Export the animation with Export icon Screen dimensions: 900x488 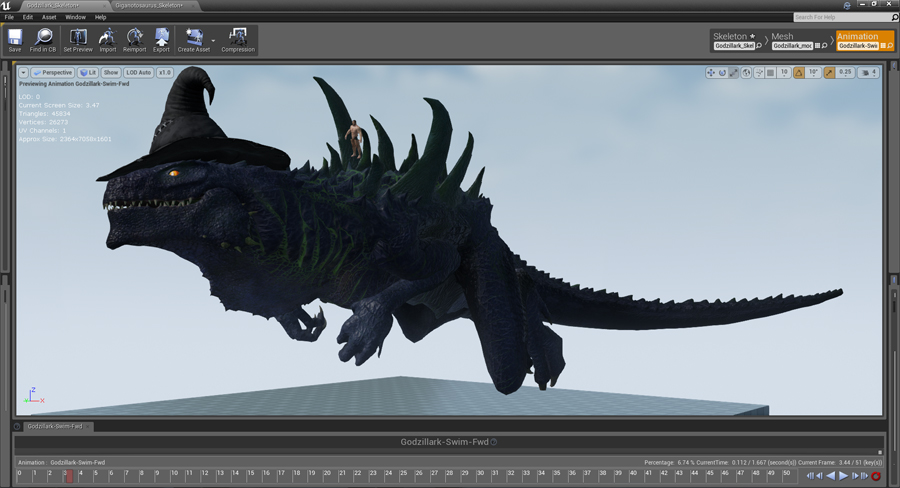pos(161,40)
